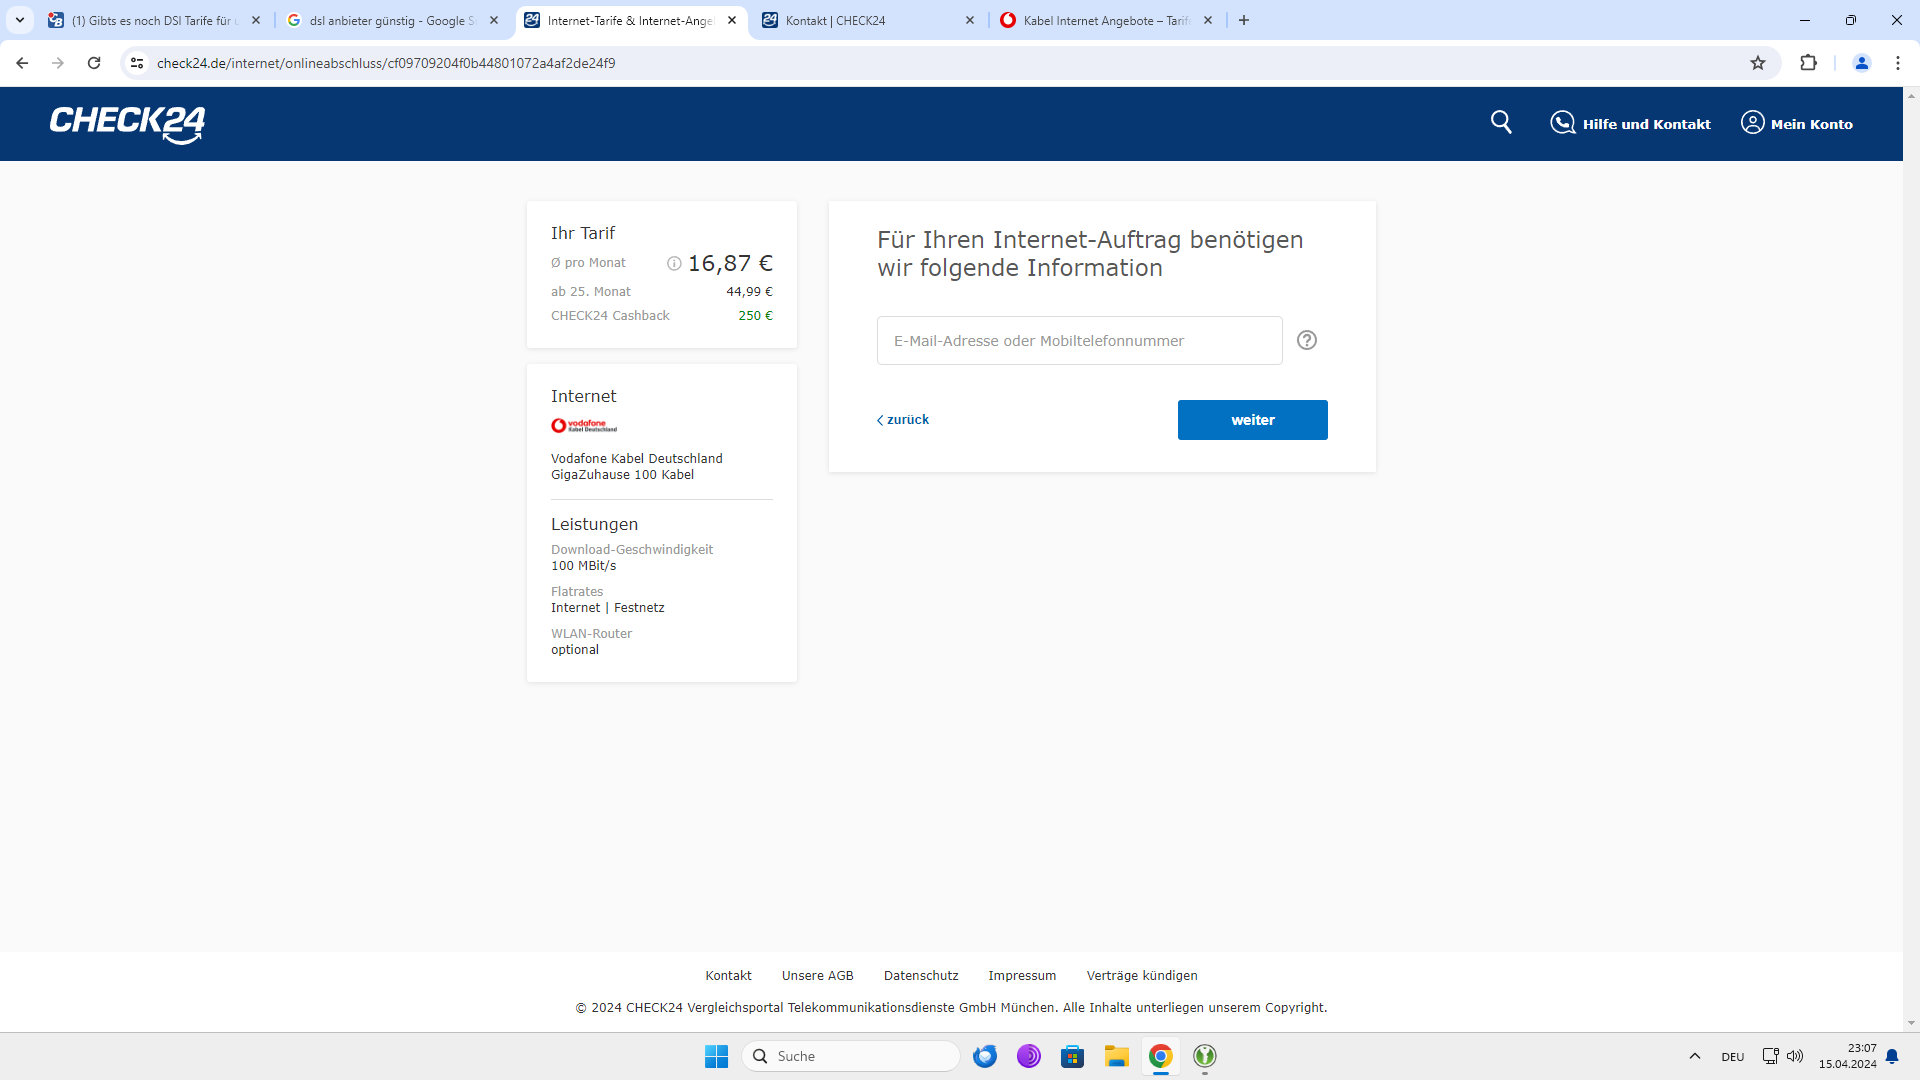Show hidden system tray icons
Screen dimensions: 1920x1080
click(x=1694, y=1056)
